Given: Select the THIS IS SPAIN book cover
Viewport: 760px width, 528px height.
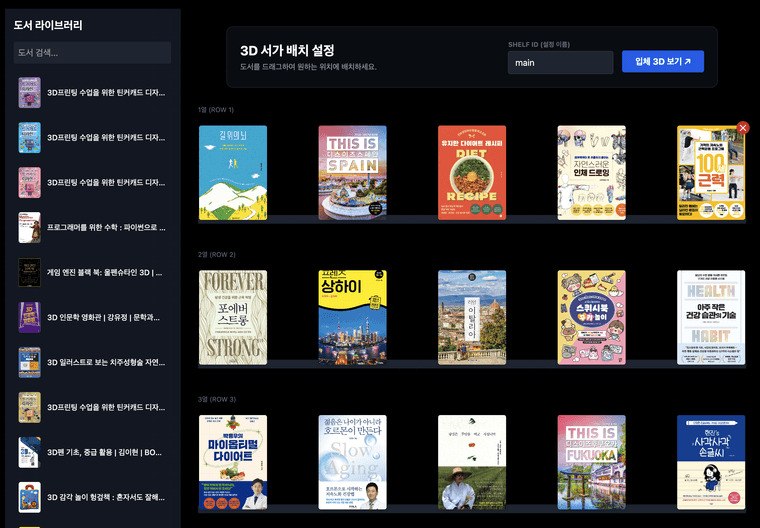Looking at the screenshot, I should point(352,171).
